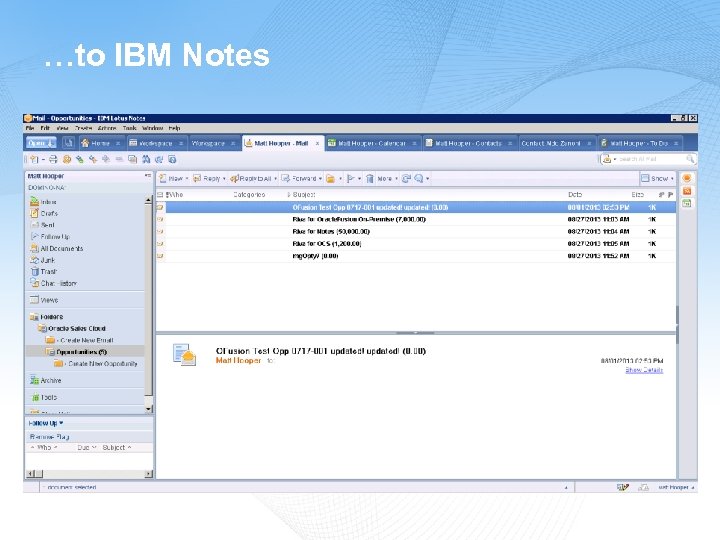Click Follow Up panel horizontal scrollbar

(x=90, y=473)
